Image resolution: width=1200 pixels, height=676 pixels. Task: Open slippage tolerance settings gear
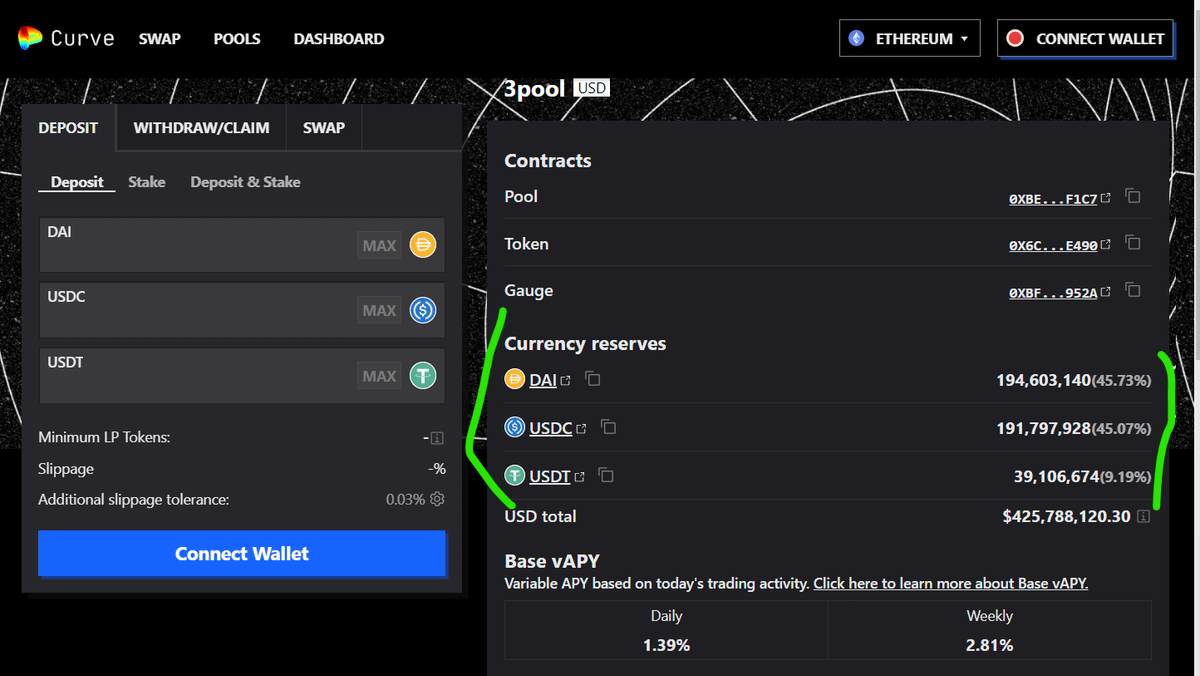(x=437, y=499)
